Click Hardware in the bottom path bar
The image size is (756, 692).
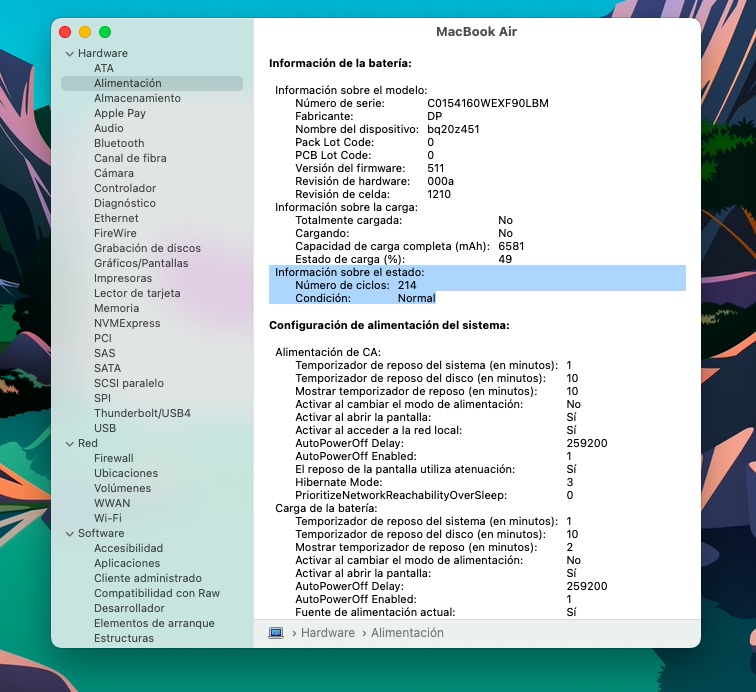[x=327, y=633]
